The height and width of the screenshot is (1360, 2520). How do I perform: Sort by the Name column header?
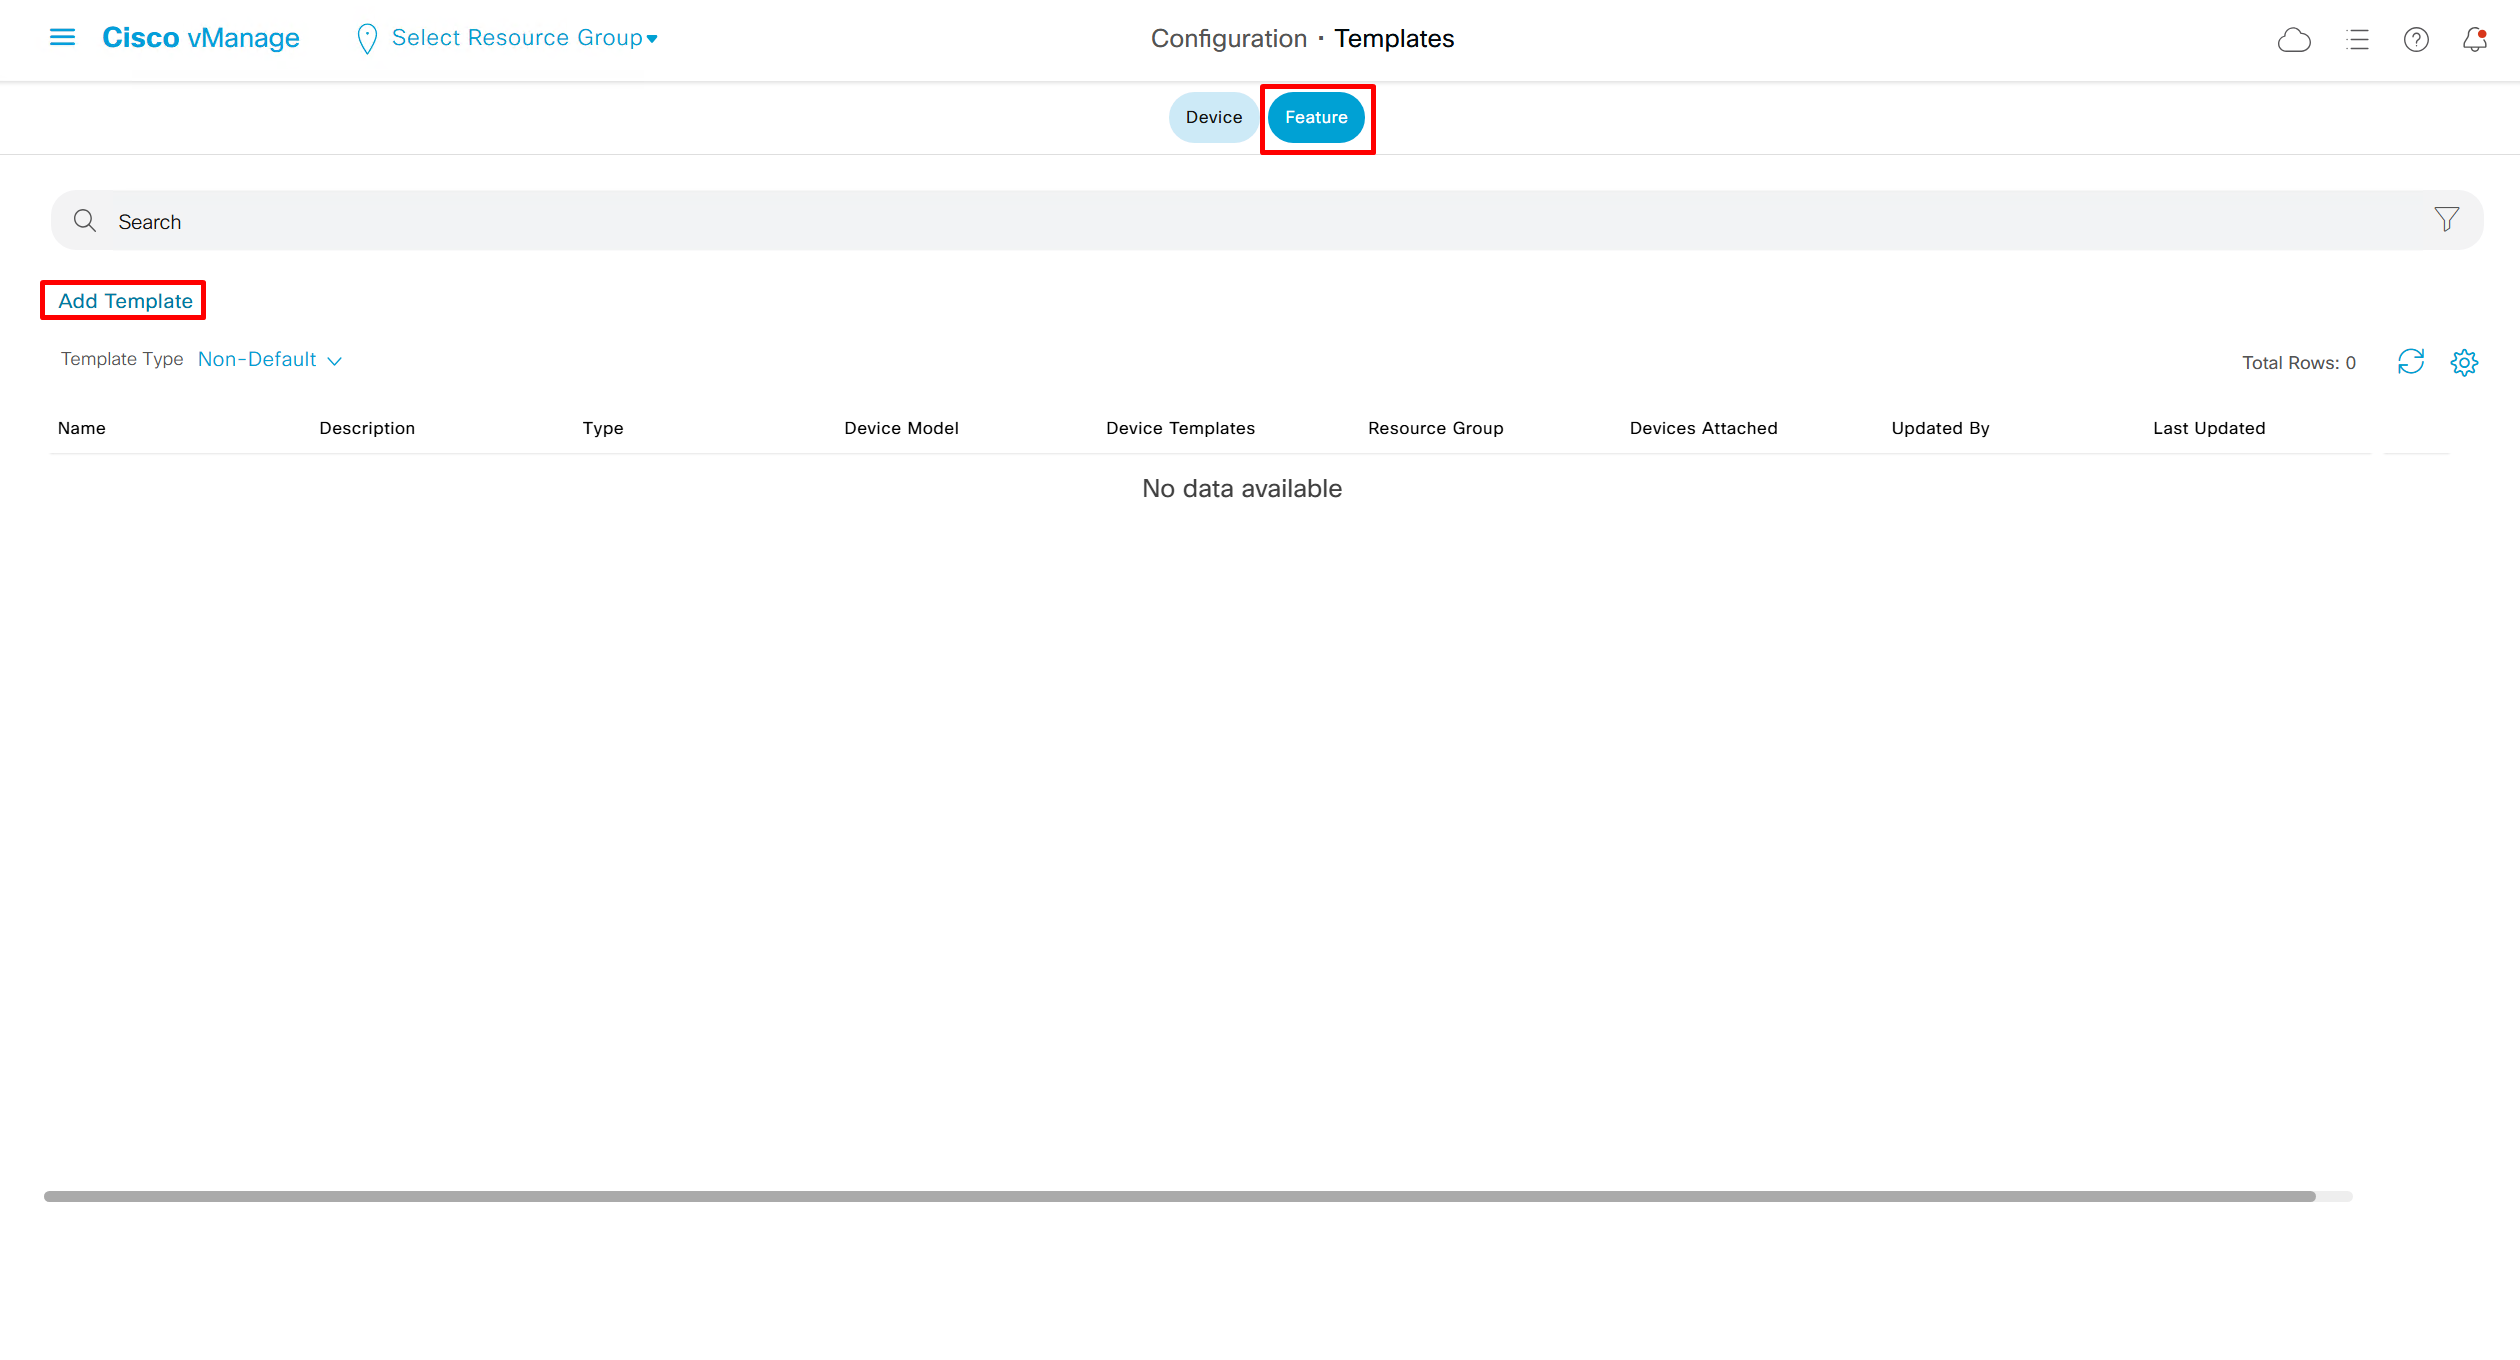coord(82,428)
